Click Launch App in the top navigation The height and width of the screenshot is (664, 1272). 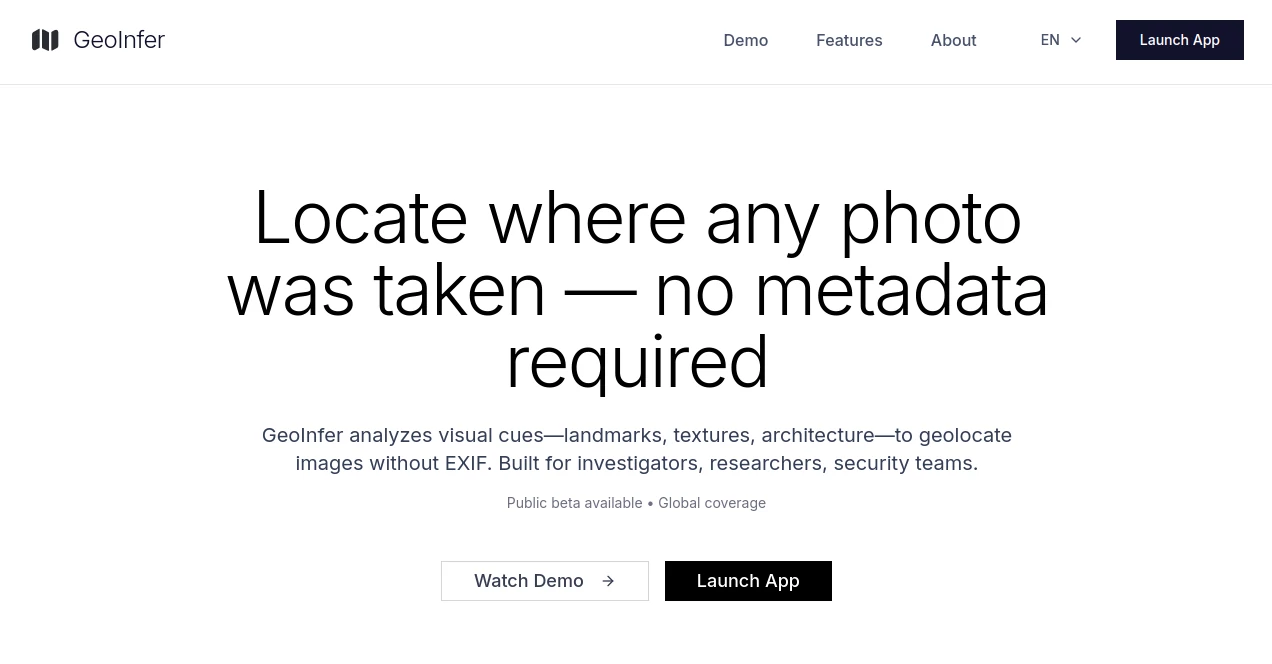tap(1179, 40)
